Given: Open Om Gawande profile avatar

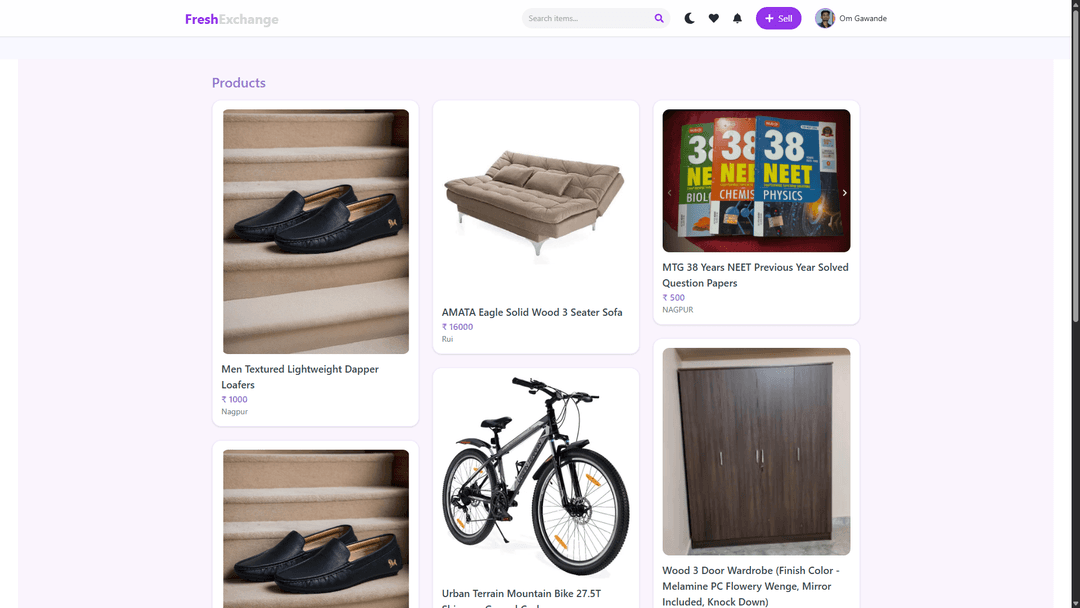Looking at the screenshot, I should [x=825, y=18].
